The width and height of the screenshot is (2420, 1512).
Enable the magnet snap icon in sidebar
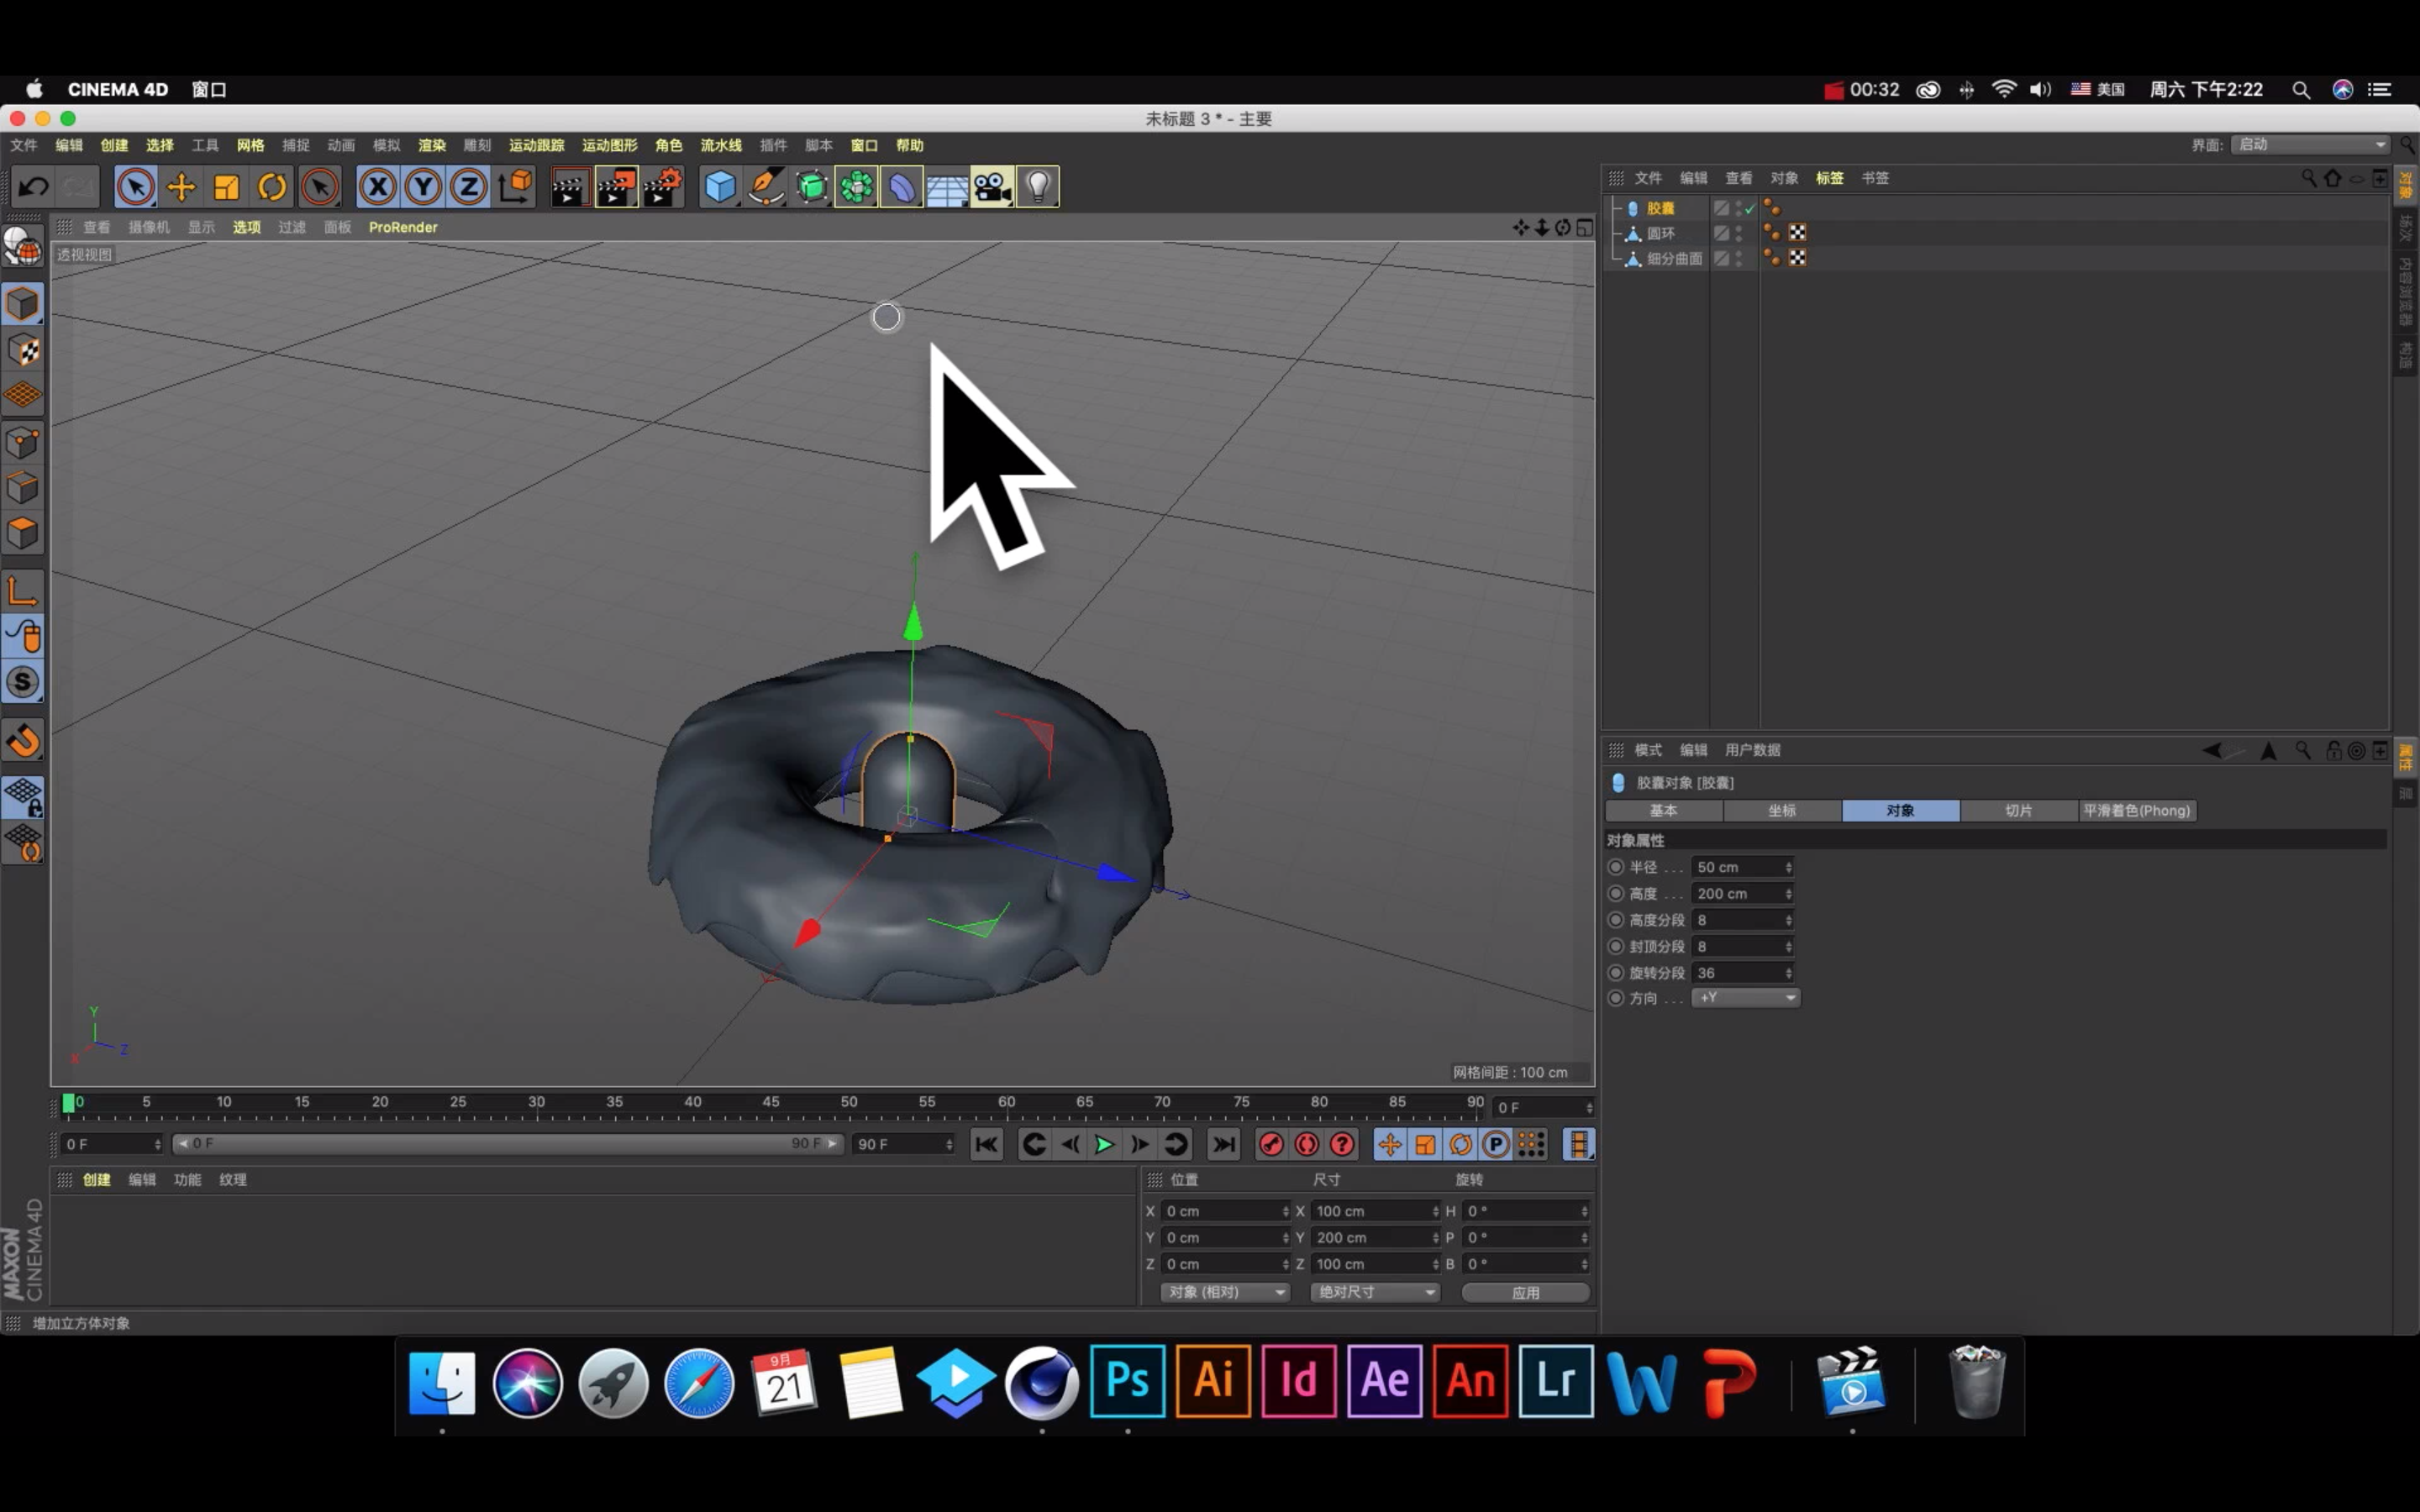click(x=23, y=742)
